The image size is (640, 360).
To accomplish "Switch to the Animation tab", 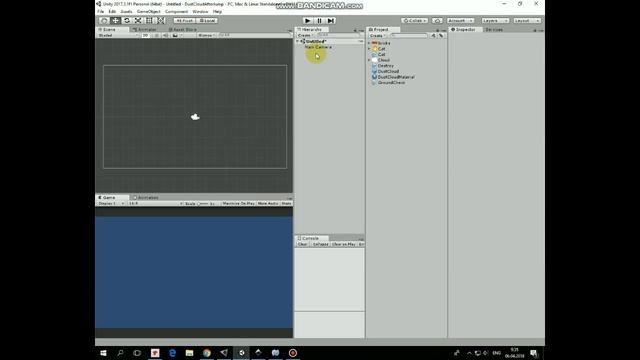I will coord(145,197).
